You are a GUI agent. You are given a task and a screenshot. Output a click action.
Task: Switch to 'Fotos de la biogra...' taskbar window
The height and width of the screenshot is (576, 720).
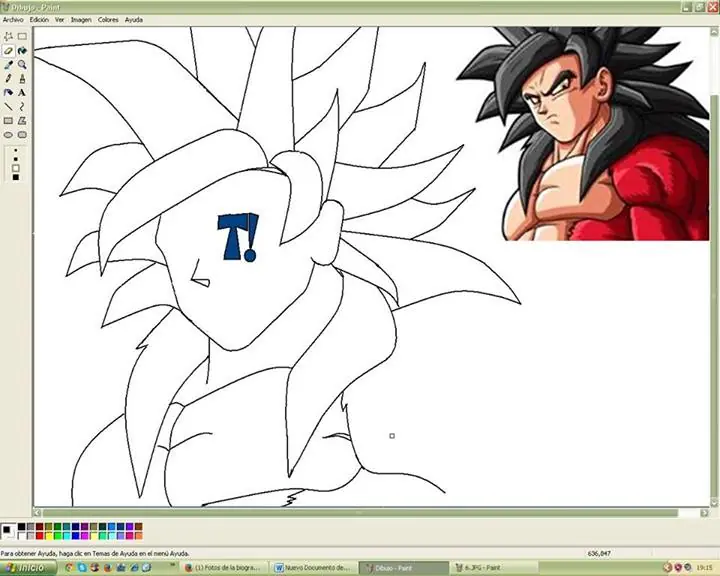pyautogui.click(x=224, y=568)
